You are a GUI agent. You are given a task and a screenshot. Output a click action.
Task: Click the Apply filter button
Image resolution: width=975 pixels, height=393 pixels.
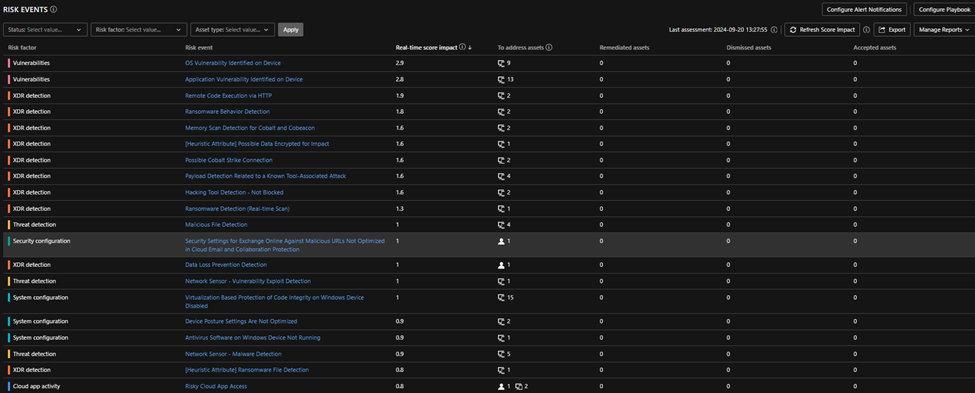tap(290, 29)
